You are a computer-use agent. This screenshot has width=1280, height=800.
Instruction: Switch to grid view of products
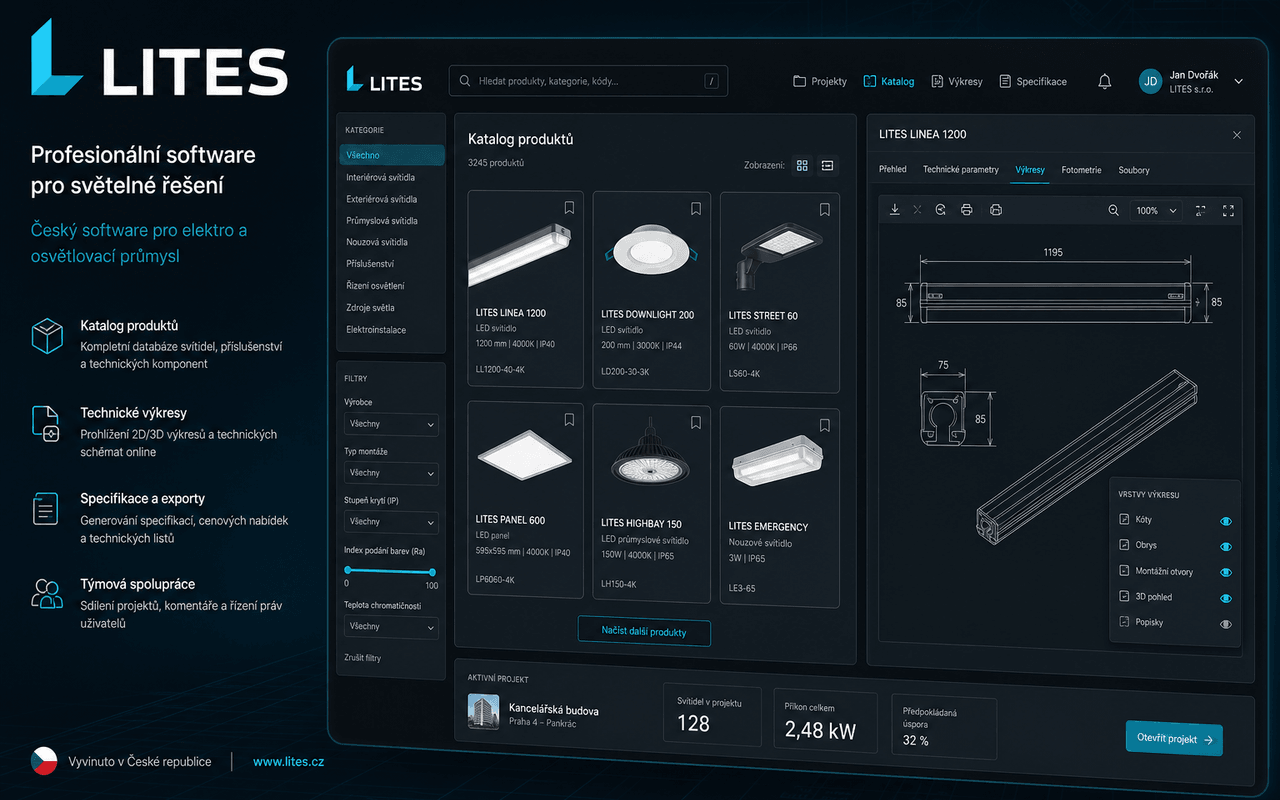(x=802, y=166)
